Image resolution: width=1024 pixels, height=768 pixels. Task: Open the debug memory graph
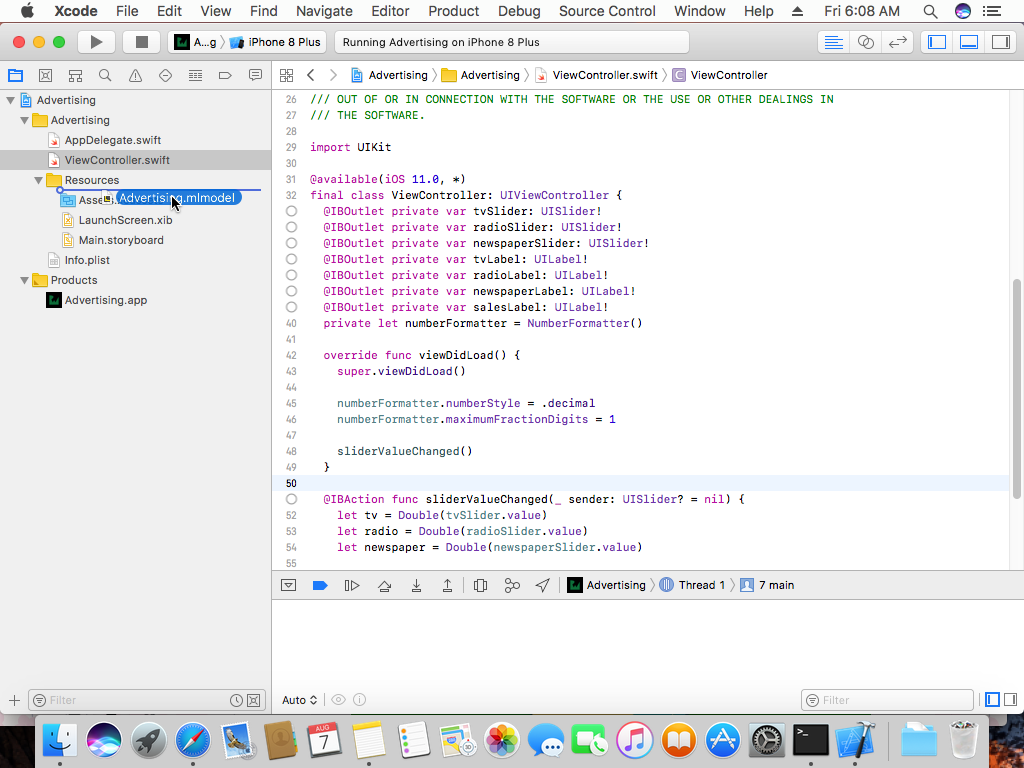coord(512,585)
